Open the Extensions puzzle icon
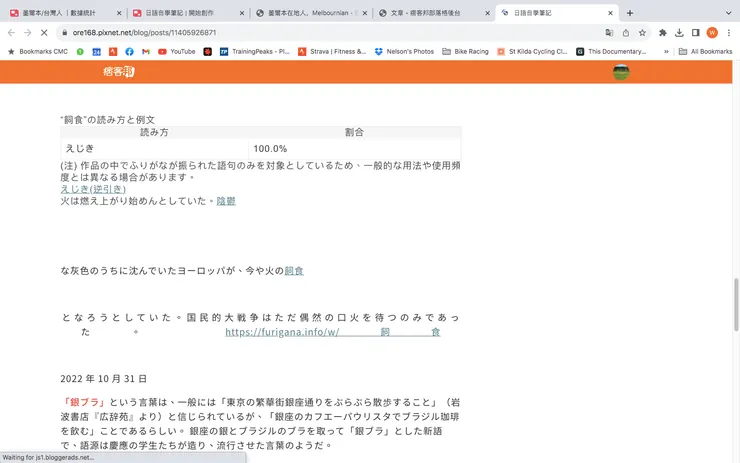The width and height of the screenshot is (740, 463). click(663, 33)
